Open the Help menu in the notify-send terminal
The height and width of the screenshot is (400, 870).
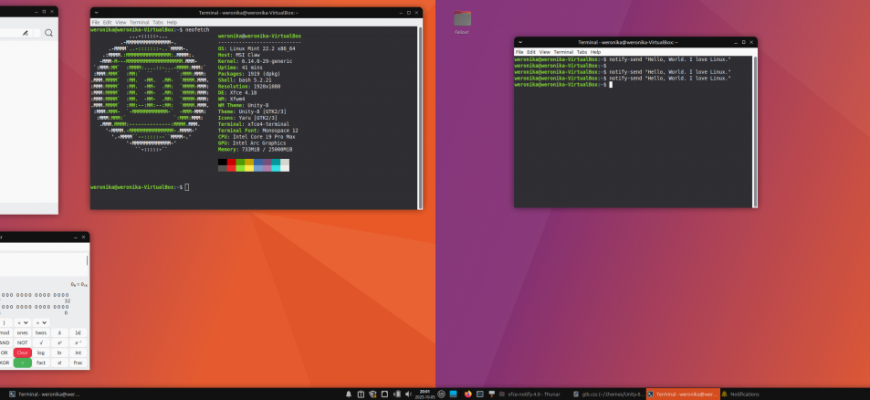(x=595, y=51)
